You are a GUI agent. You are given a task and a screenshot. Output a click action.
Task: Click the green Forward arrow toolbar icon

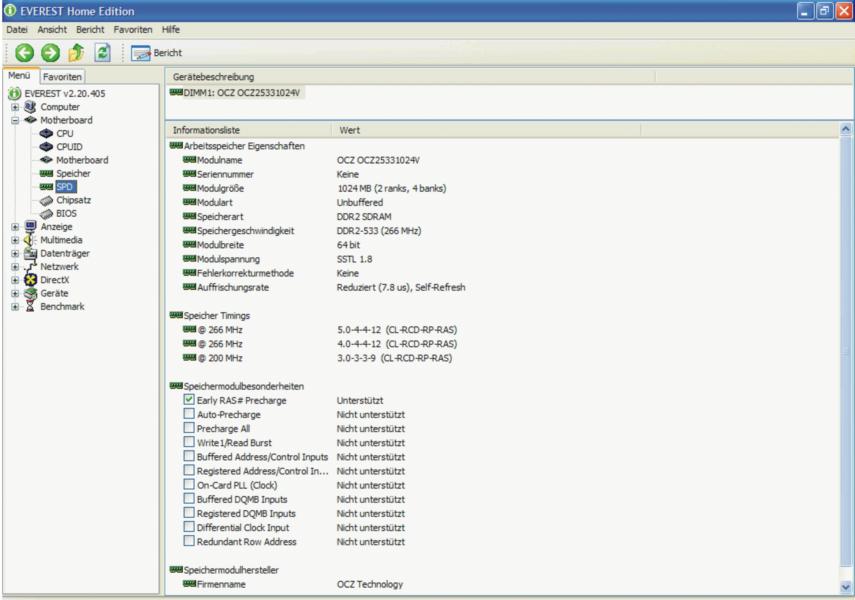click(x=41, y=52)
